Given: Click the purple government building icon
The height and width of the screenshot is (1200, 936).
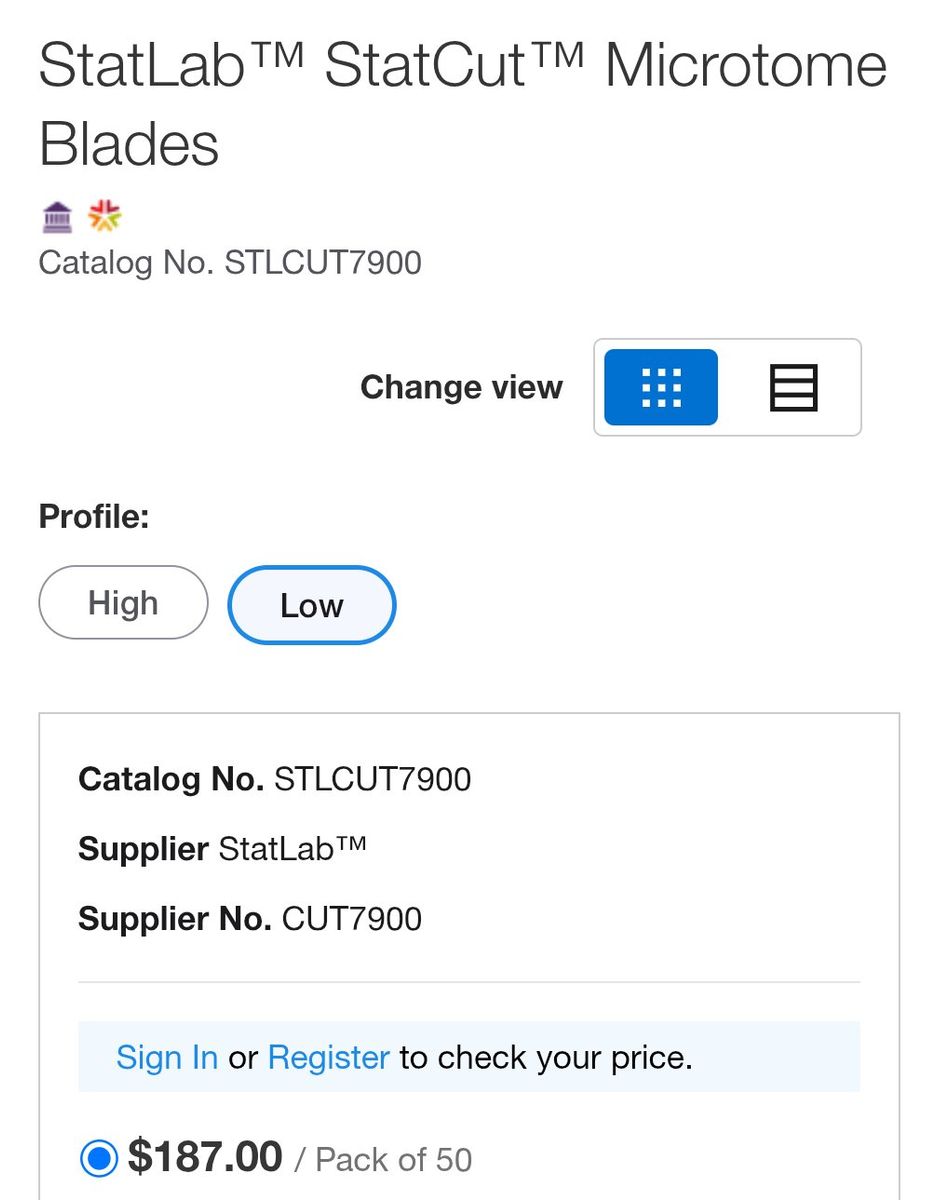Looking at the screenshot, I should tap(58, 215).
